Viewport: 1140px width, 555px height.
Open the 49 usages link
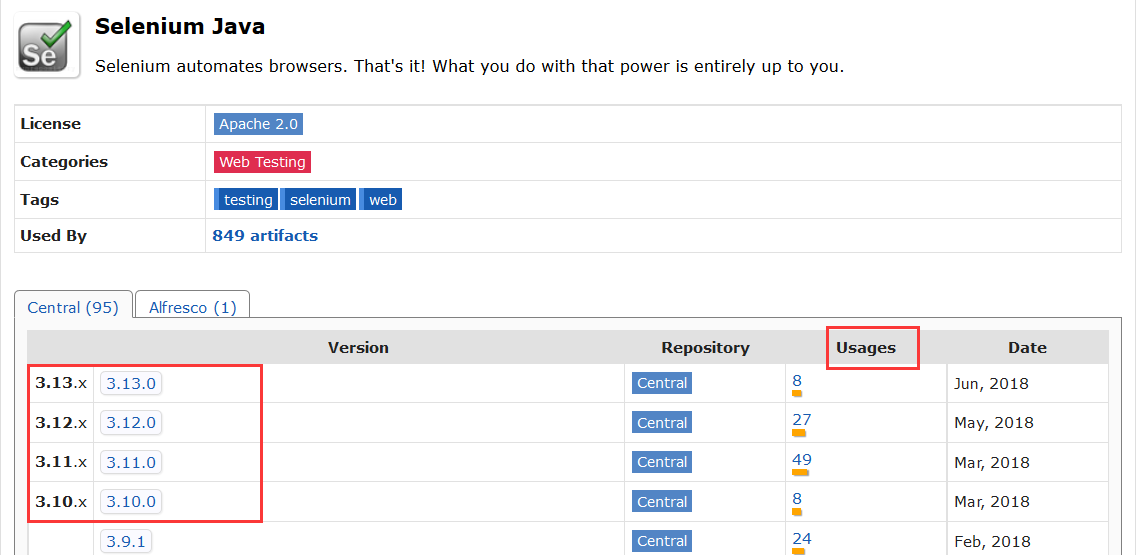[x=801, y=459]
